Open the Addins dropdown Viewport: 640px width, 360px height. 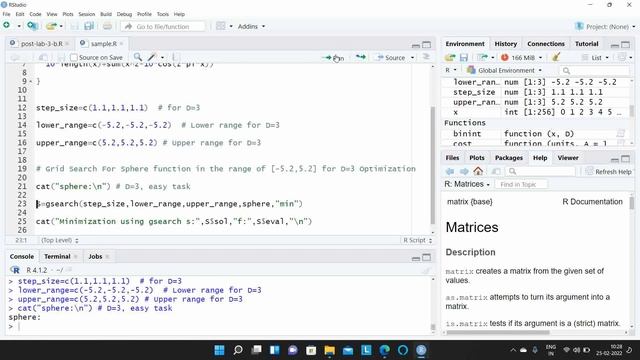tap(251, 26)
